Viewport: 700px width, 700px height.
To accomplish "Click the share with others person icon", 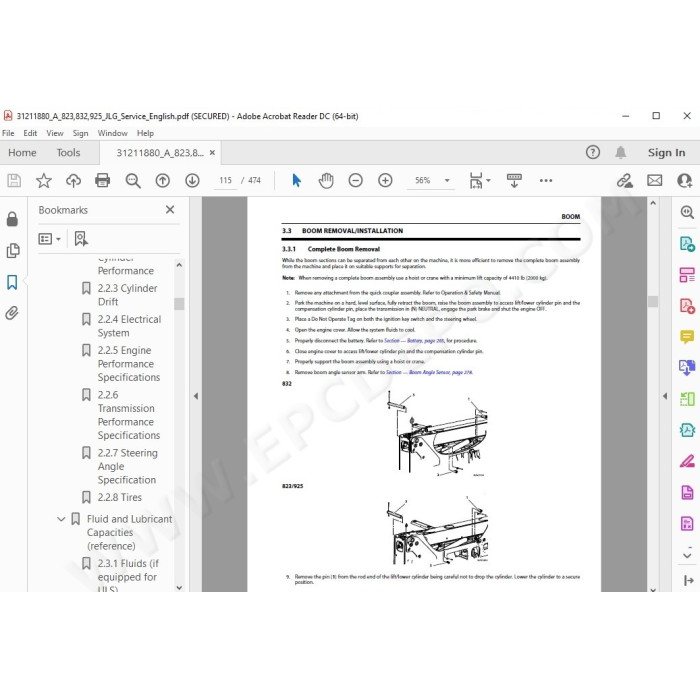I will click(684, 180).
